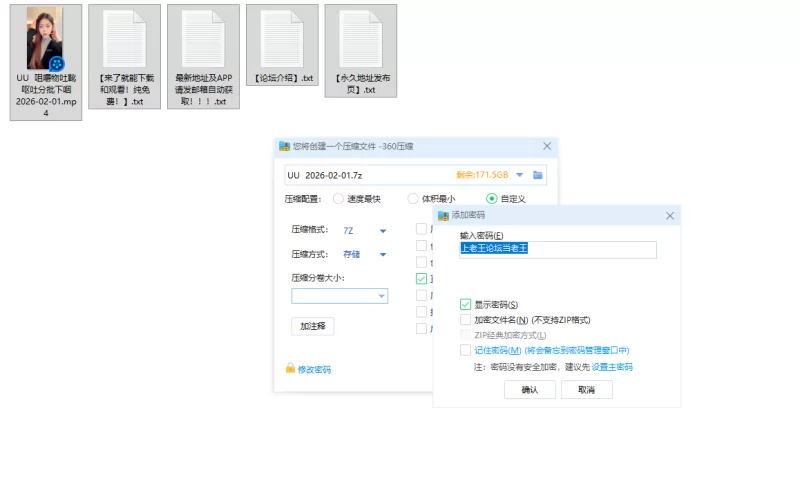
Task: Click the lock icon beside 修改密码
Action: coord(290,368)
